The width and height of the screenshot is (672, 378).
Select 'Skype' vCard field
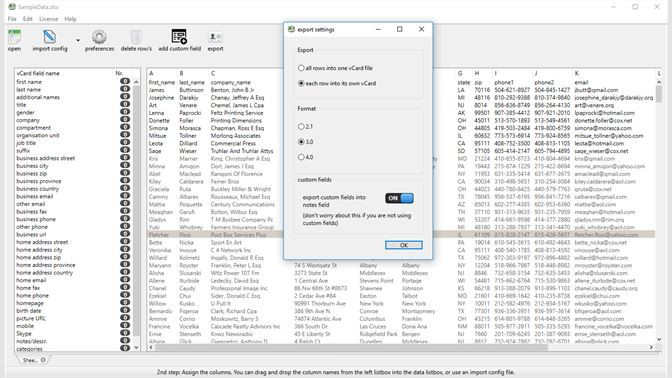tap(24, 333)
